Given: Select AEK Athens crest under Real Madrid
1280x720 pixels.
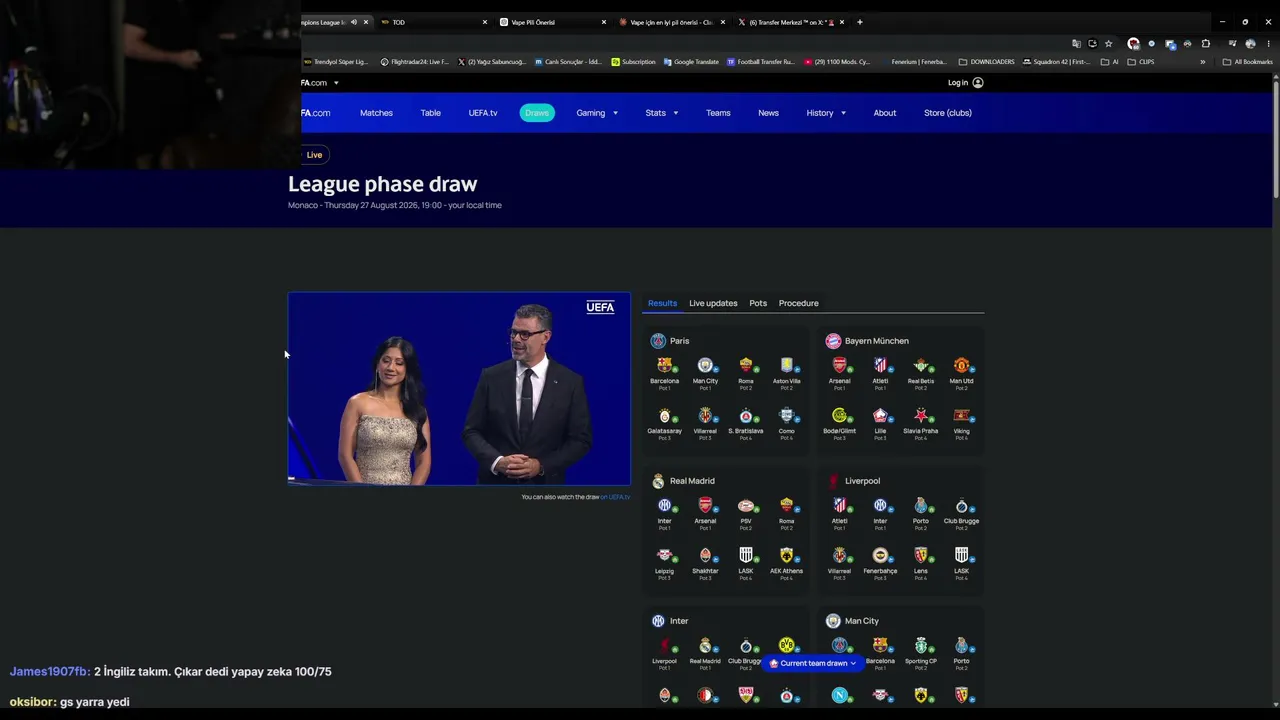Looking at the screenshot, I should click(786, 556).
